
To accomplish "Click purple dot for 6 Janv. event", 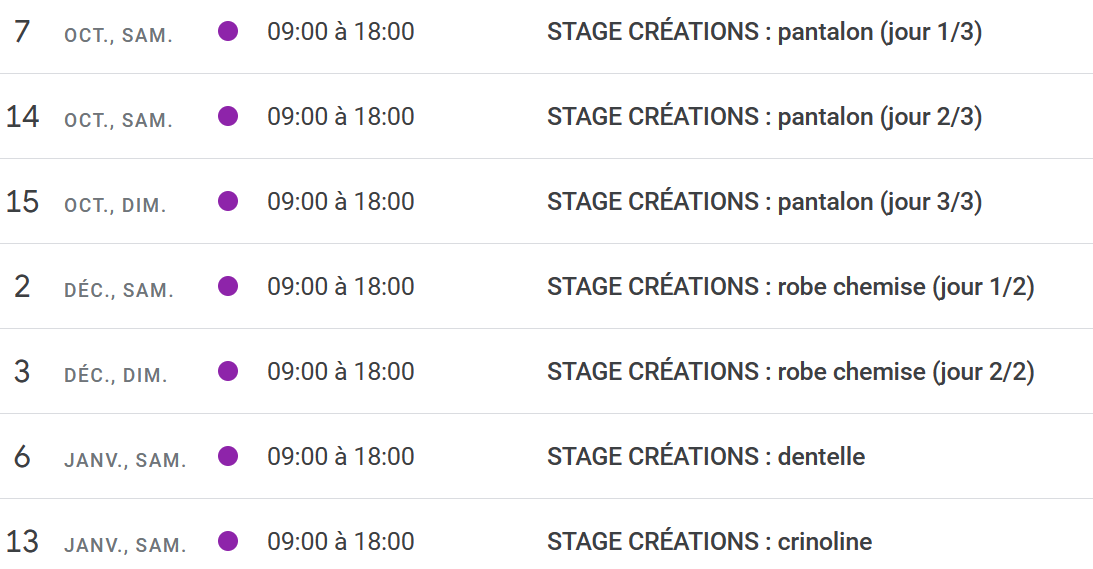I will [228, 457].
